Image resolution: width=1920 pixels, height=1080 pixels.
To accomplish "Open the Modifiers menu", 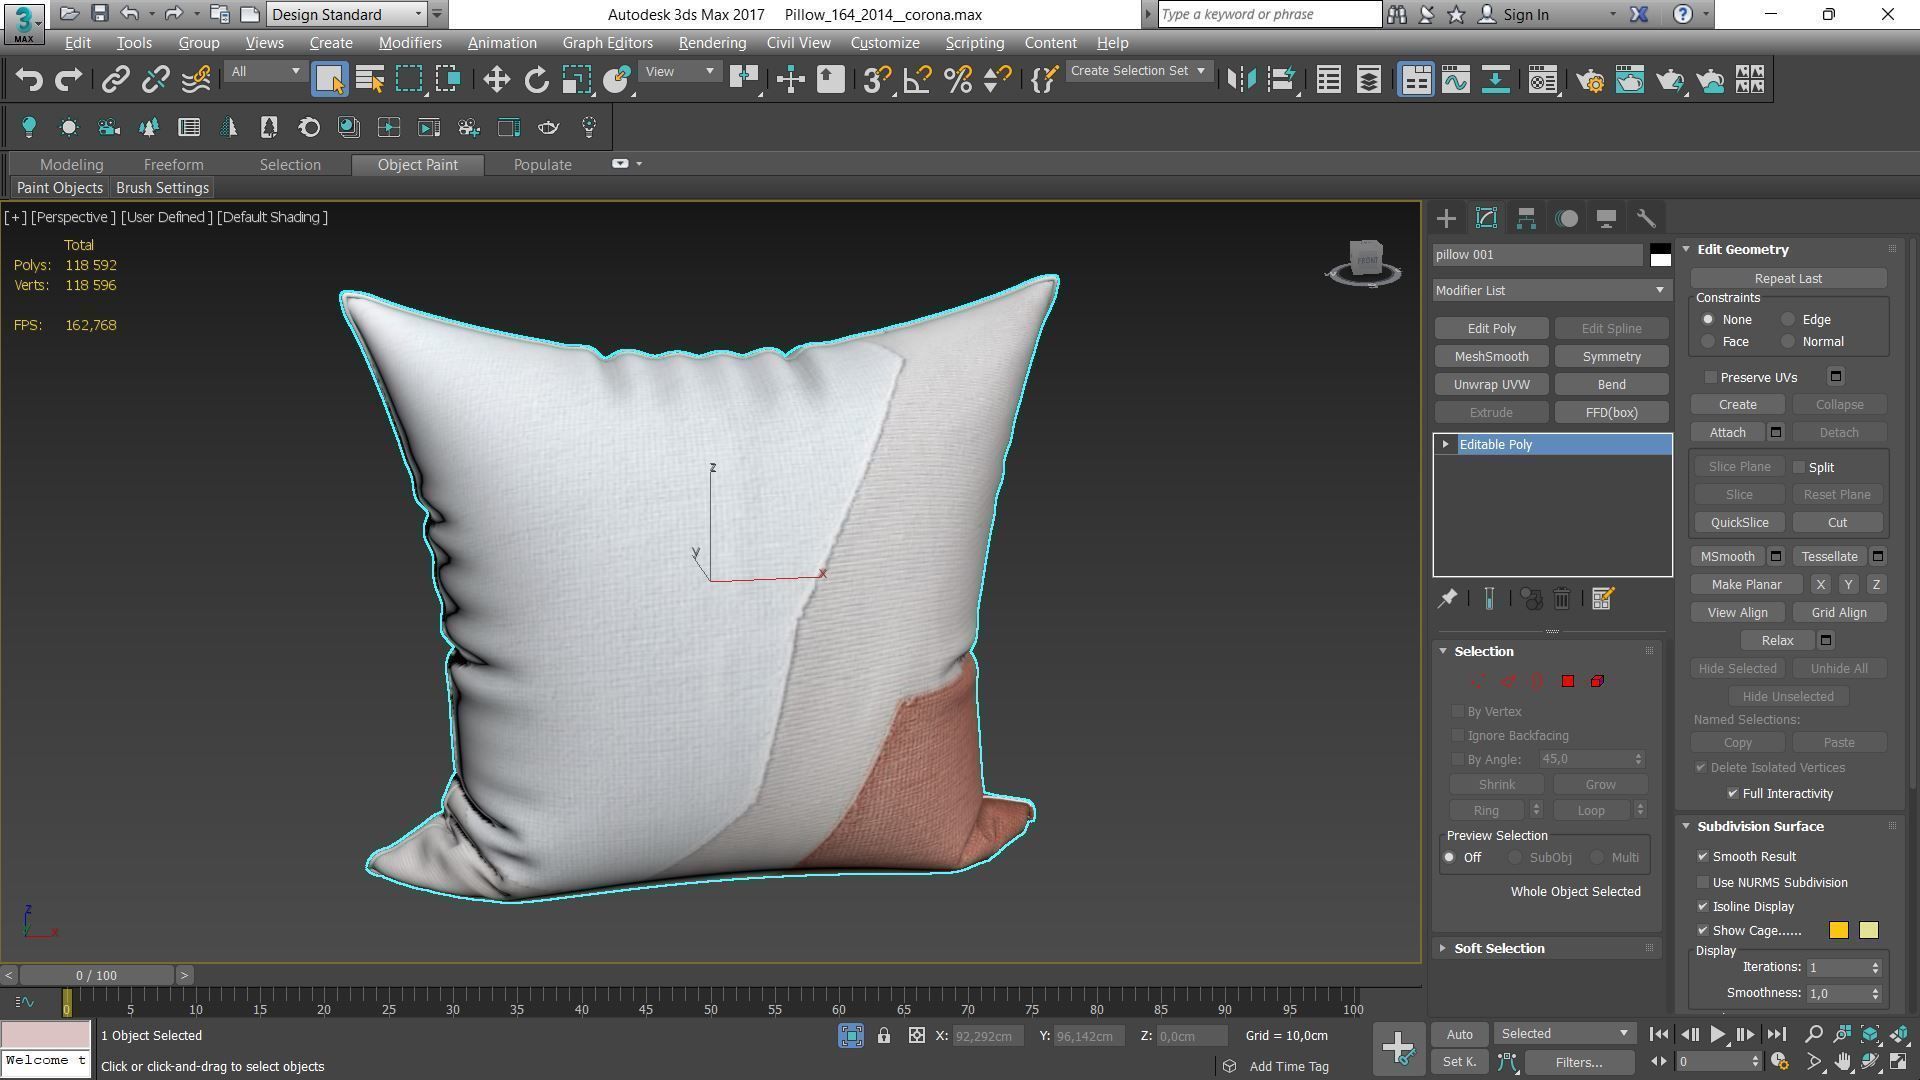I will coord(410,43).
